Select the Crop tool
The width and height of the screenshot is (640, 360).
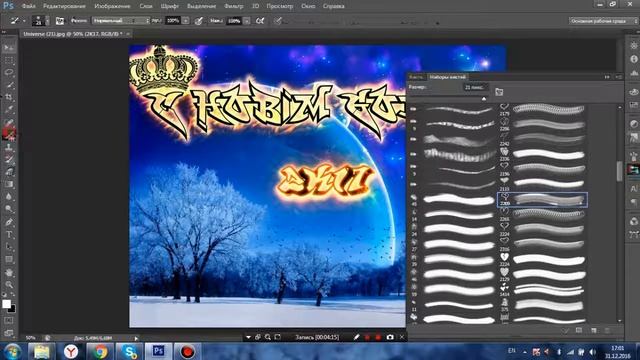(x=9, y=97)
